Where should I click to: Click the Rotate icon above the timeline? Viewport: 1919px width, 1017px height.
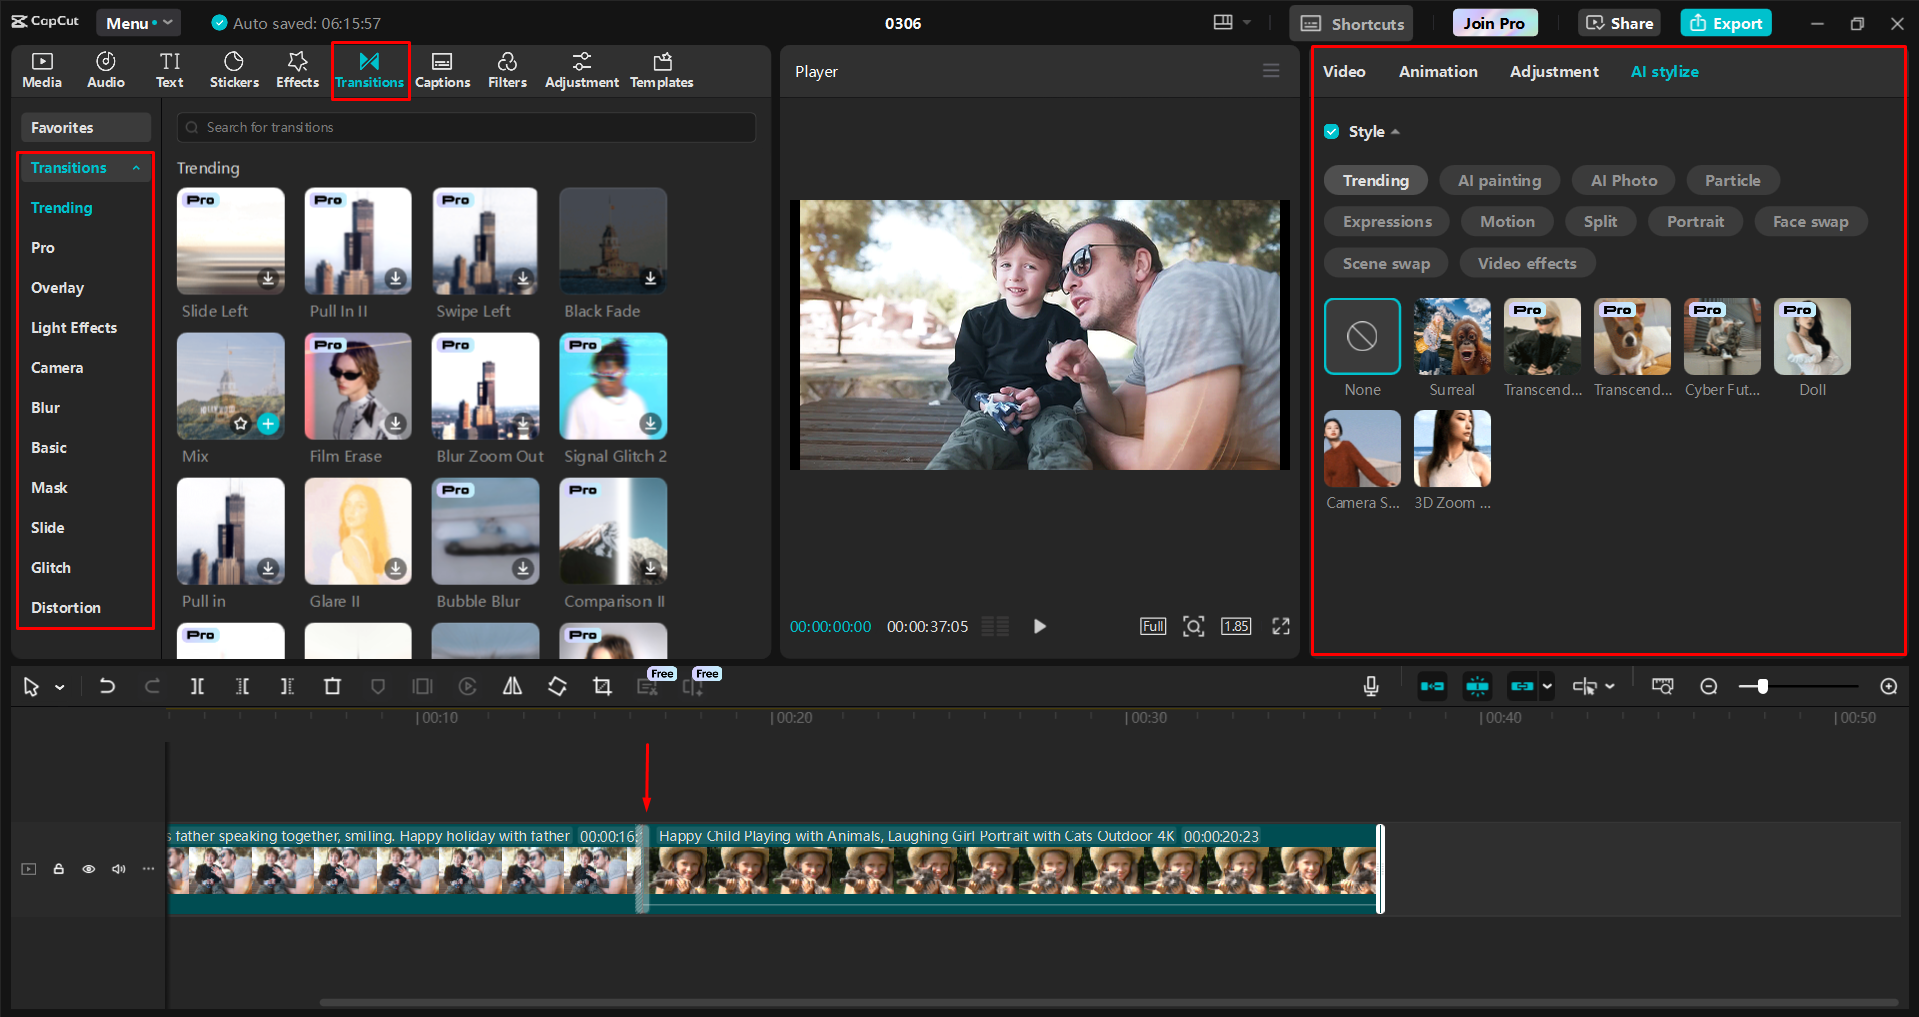(x=557, y=686)
